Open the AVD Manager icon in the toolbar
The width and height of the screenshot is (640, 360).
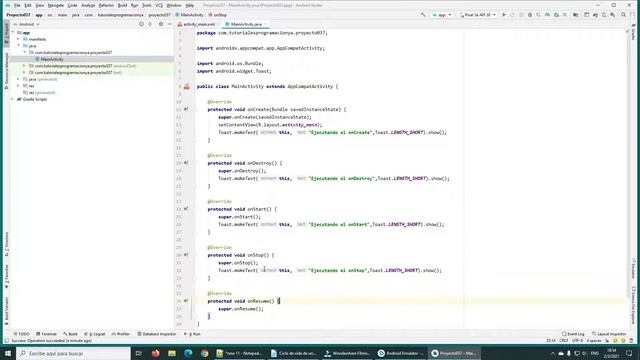(x=604, y=15)
